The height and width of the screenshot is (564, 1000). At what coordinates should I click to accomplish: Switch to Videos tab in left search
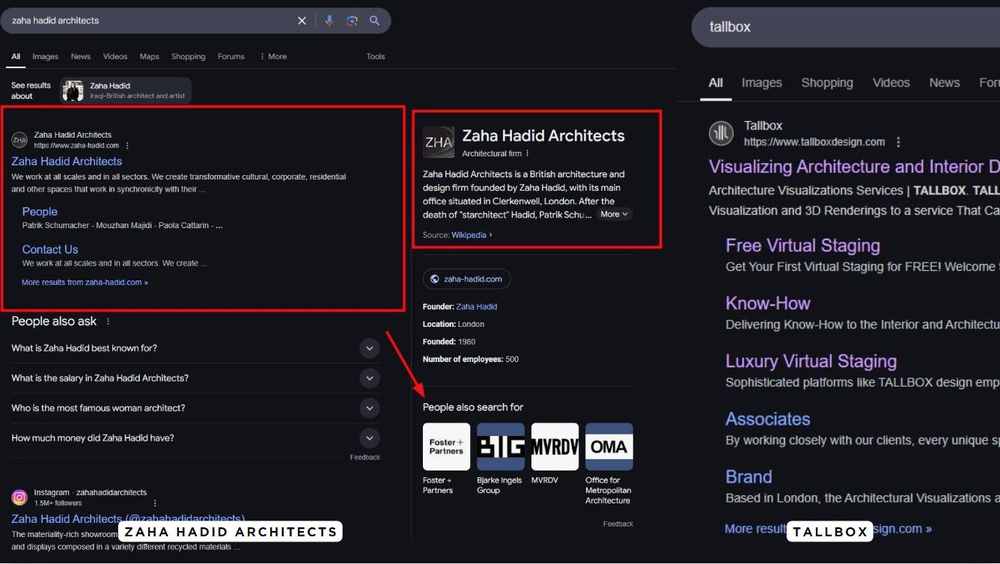coord(115,57)
